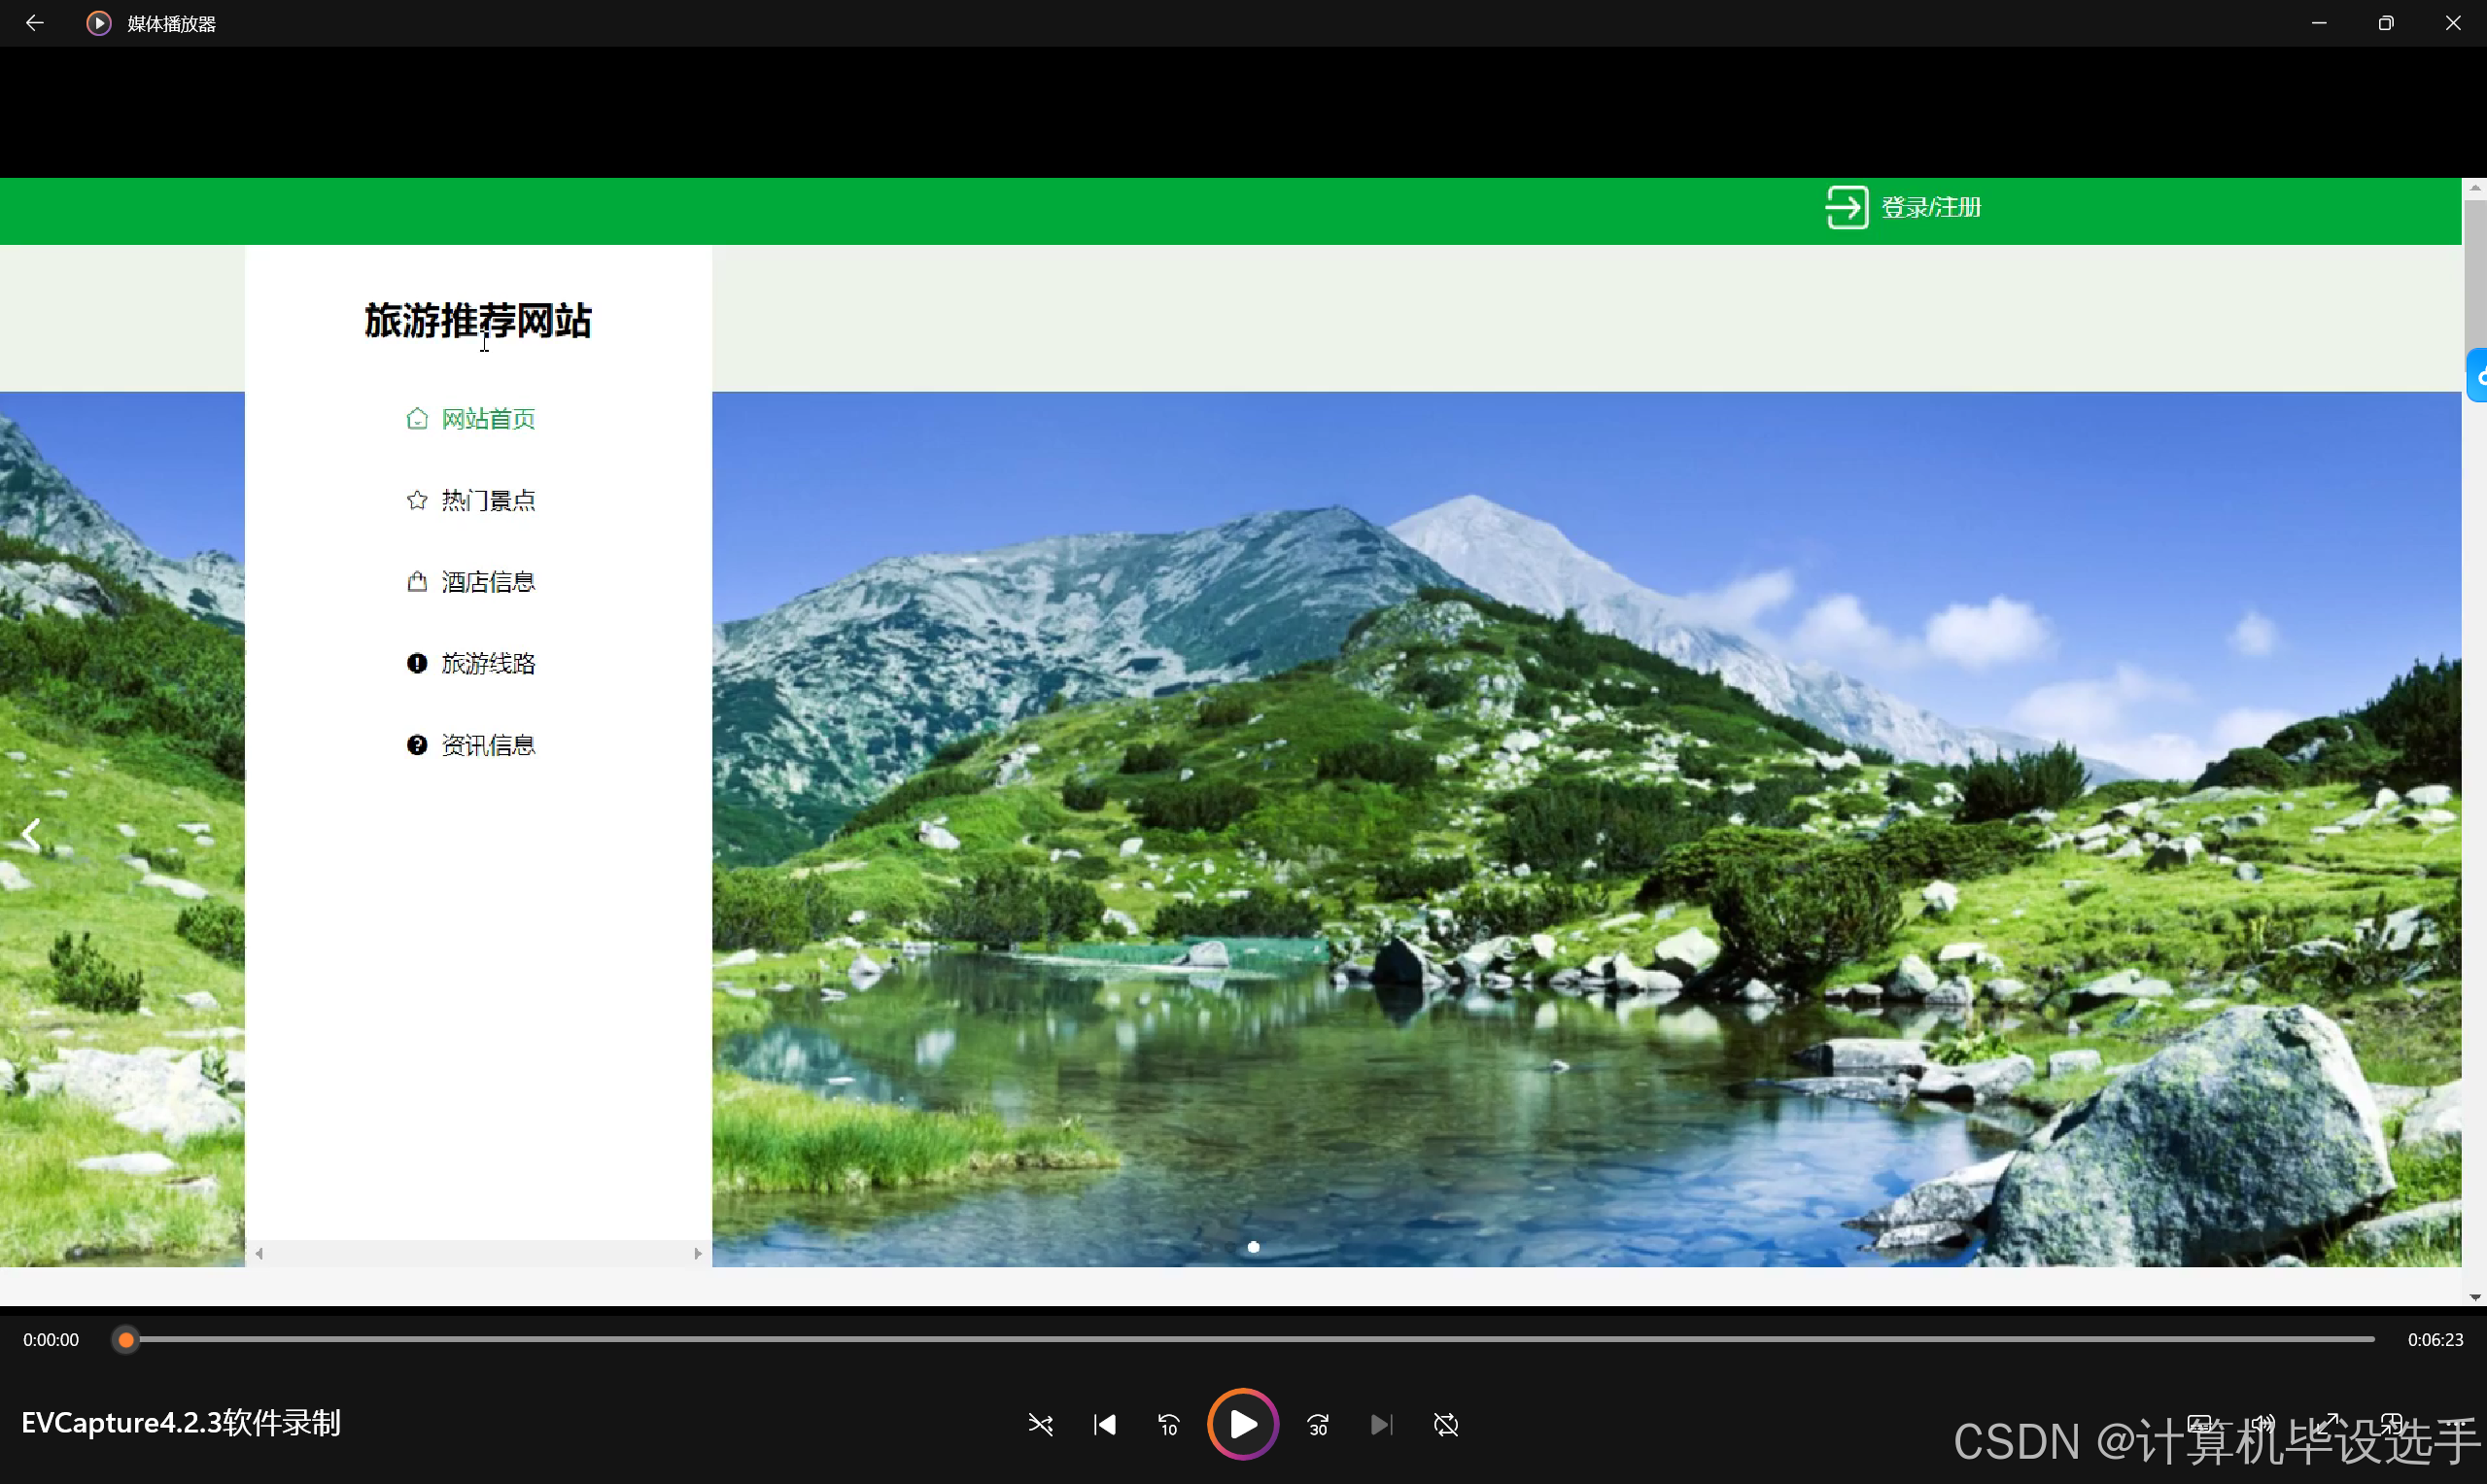This screenshot has width=2487, height=1484.
Task: Skip forward 30 seconds
Action: (x=1318, y=1424)
